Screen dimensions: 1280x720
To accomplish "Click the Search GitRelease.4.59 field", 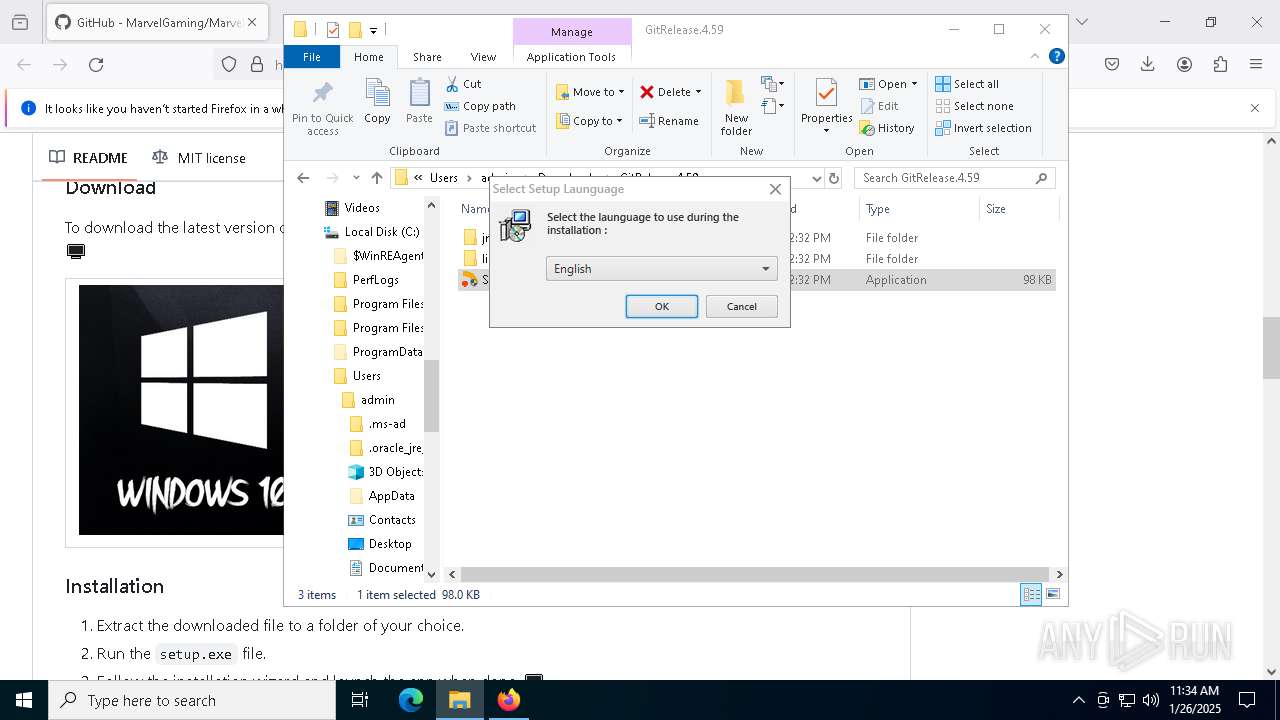I will (x=955, y=178).
